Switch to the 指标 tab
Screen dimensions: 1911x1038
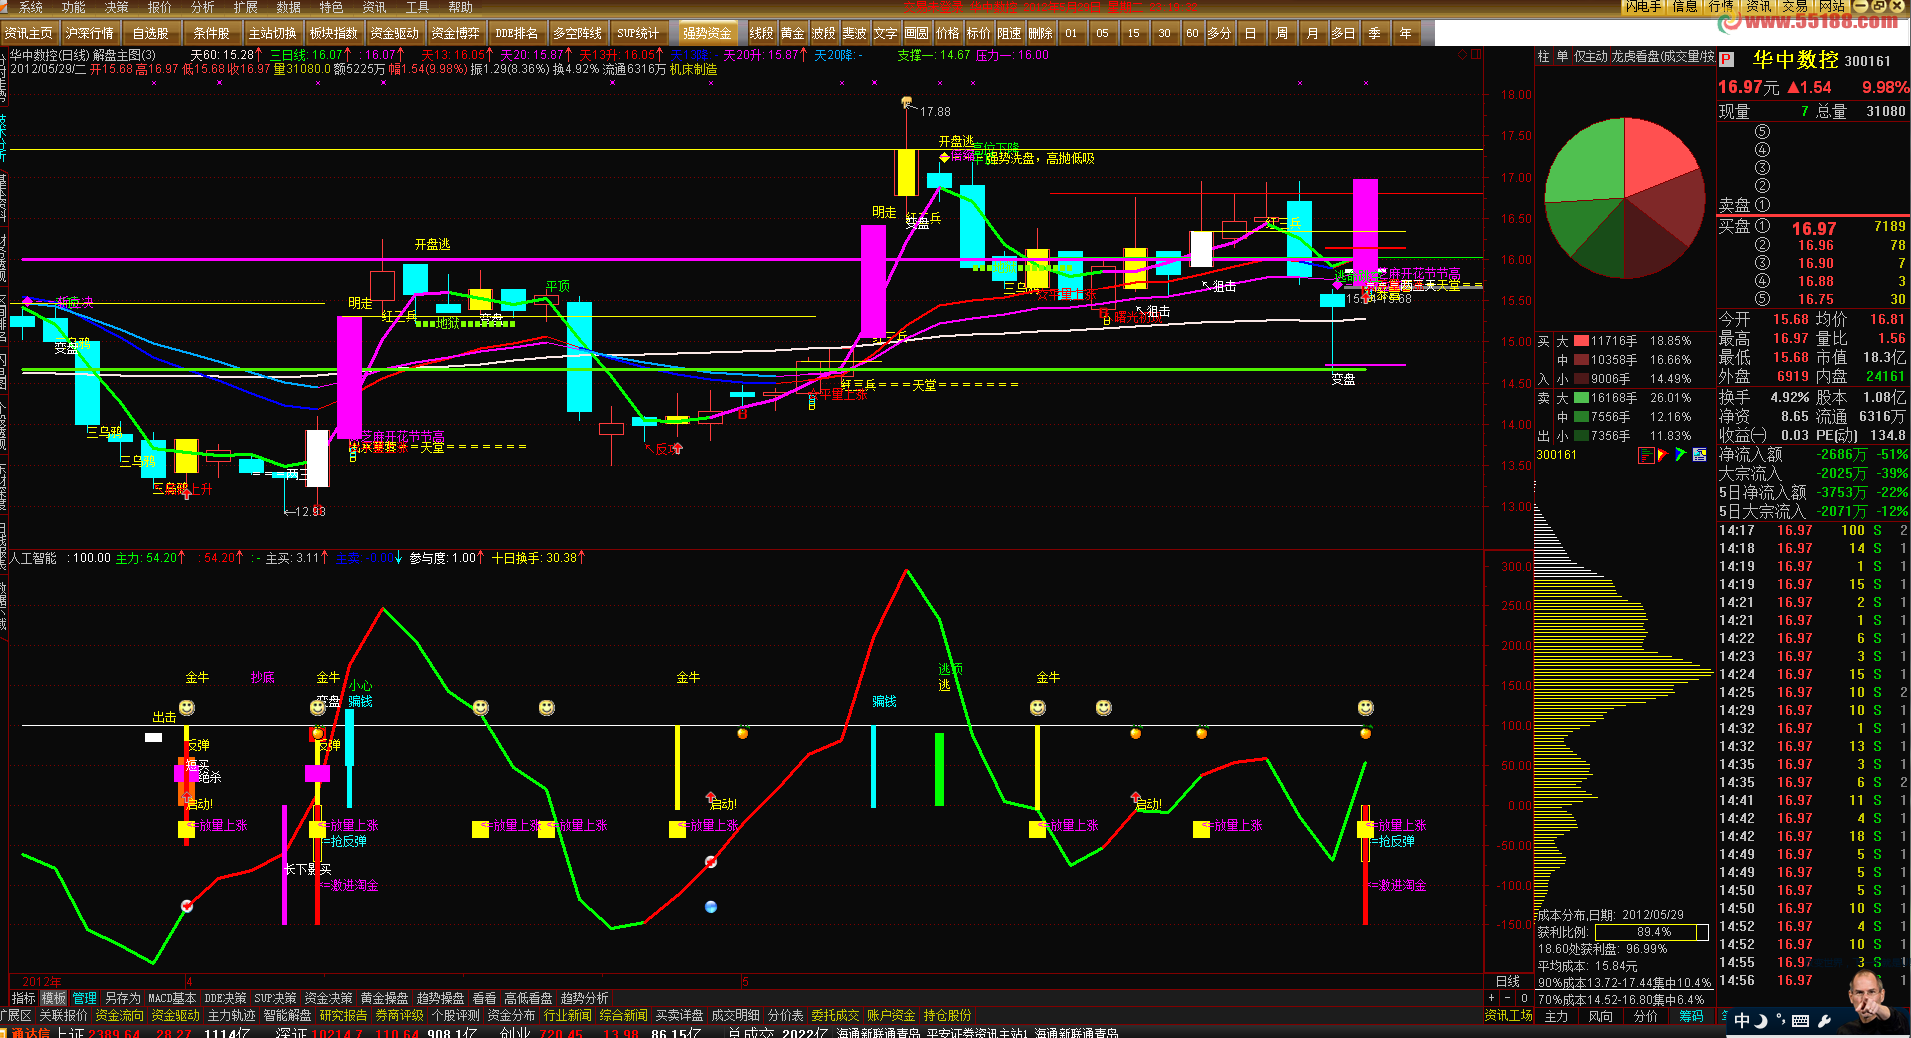pyautogui.click(x=23, y=998)
